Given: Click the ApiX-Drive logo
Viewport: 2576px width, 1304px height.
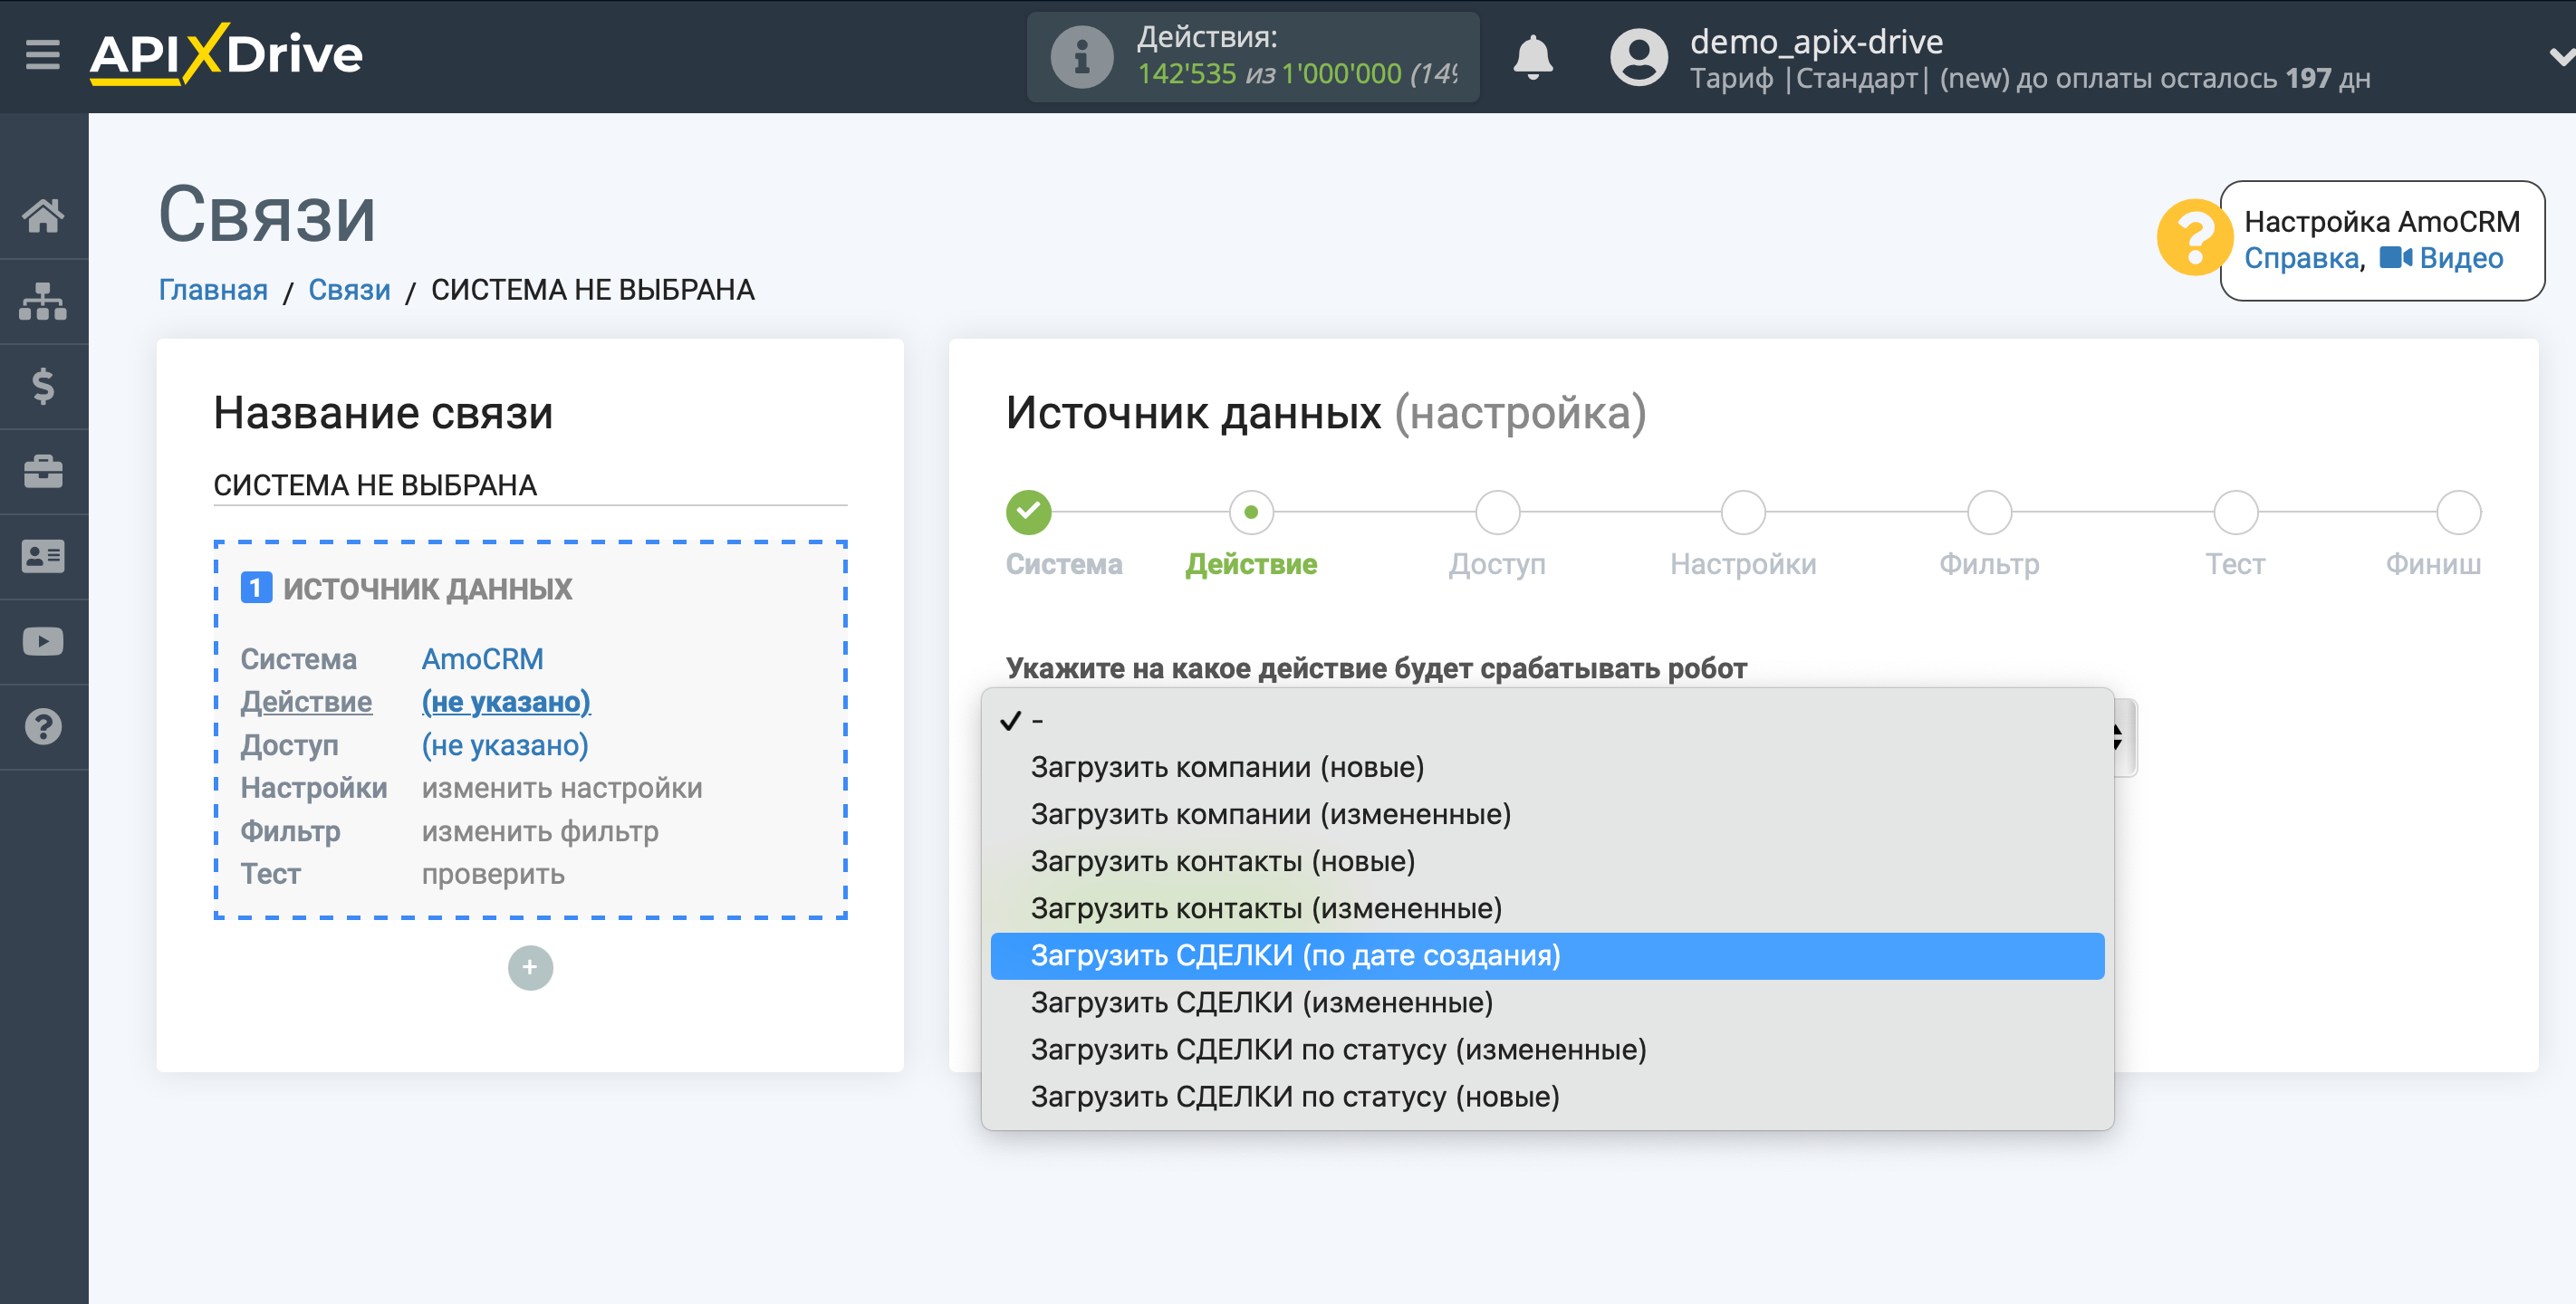Looking at the screenshot, I should (226, 54).
